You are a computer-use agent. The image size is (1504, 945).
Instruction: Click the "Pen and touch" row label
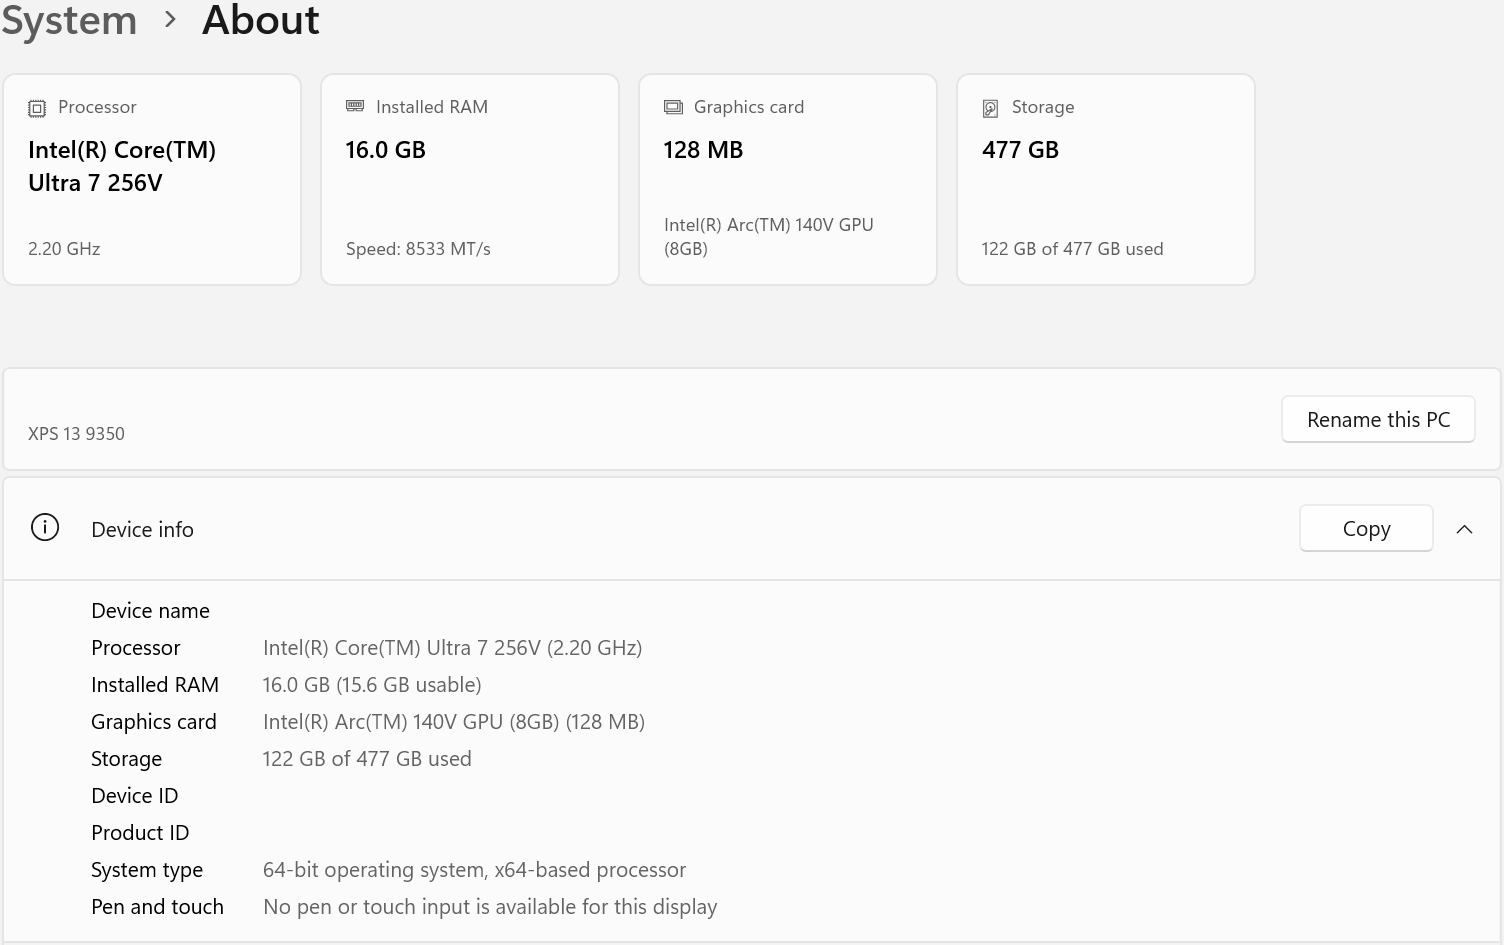[157, 907]
